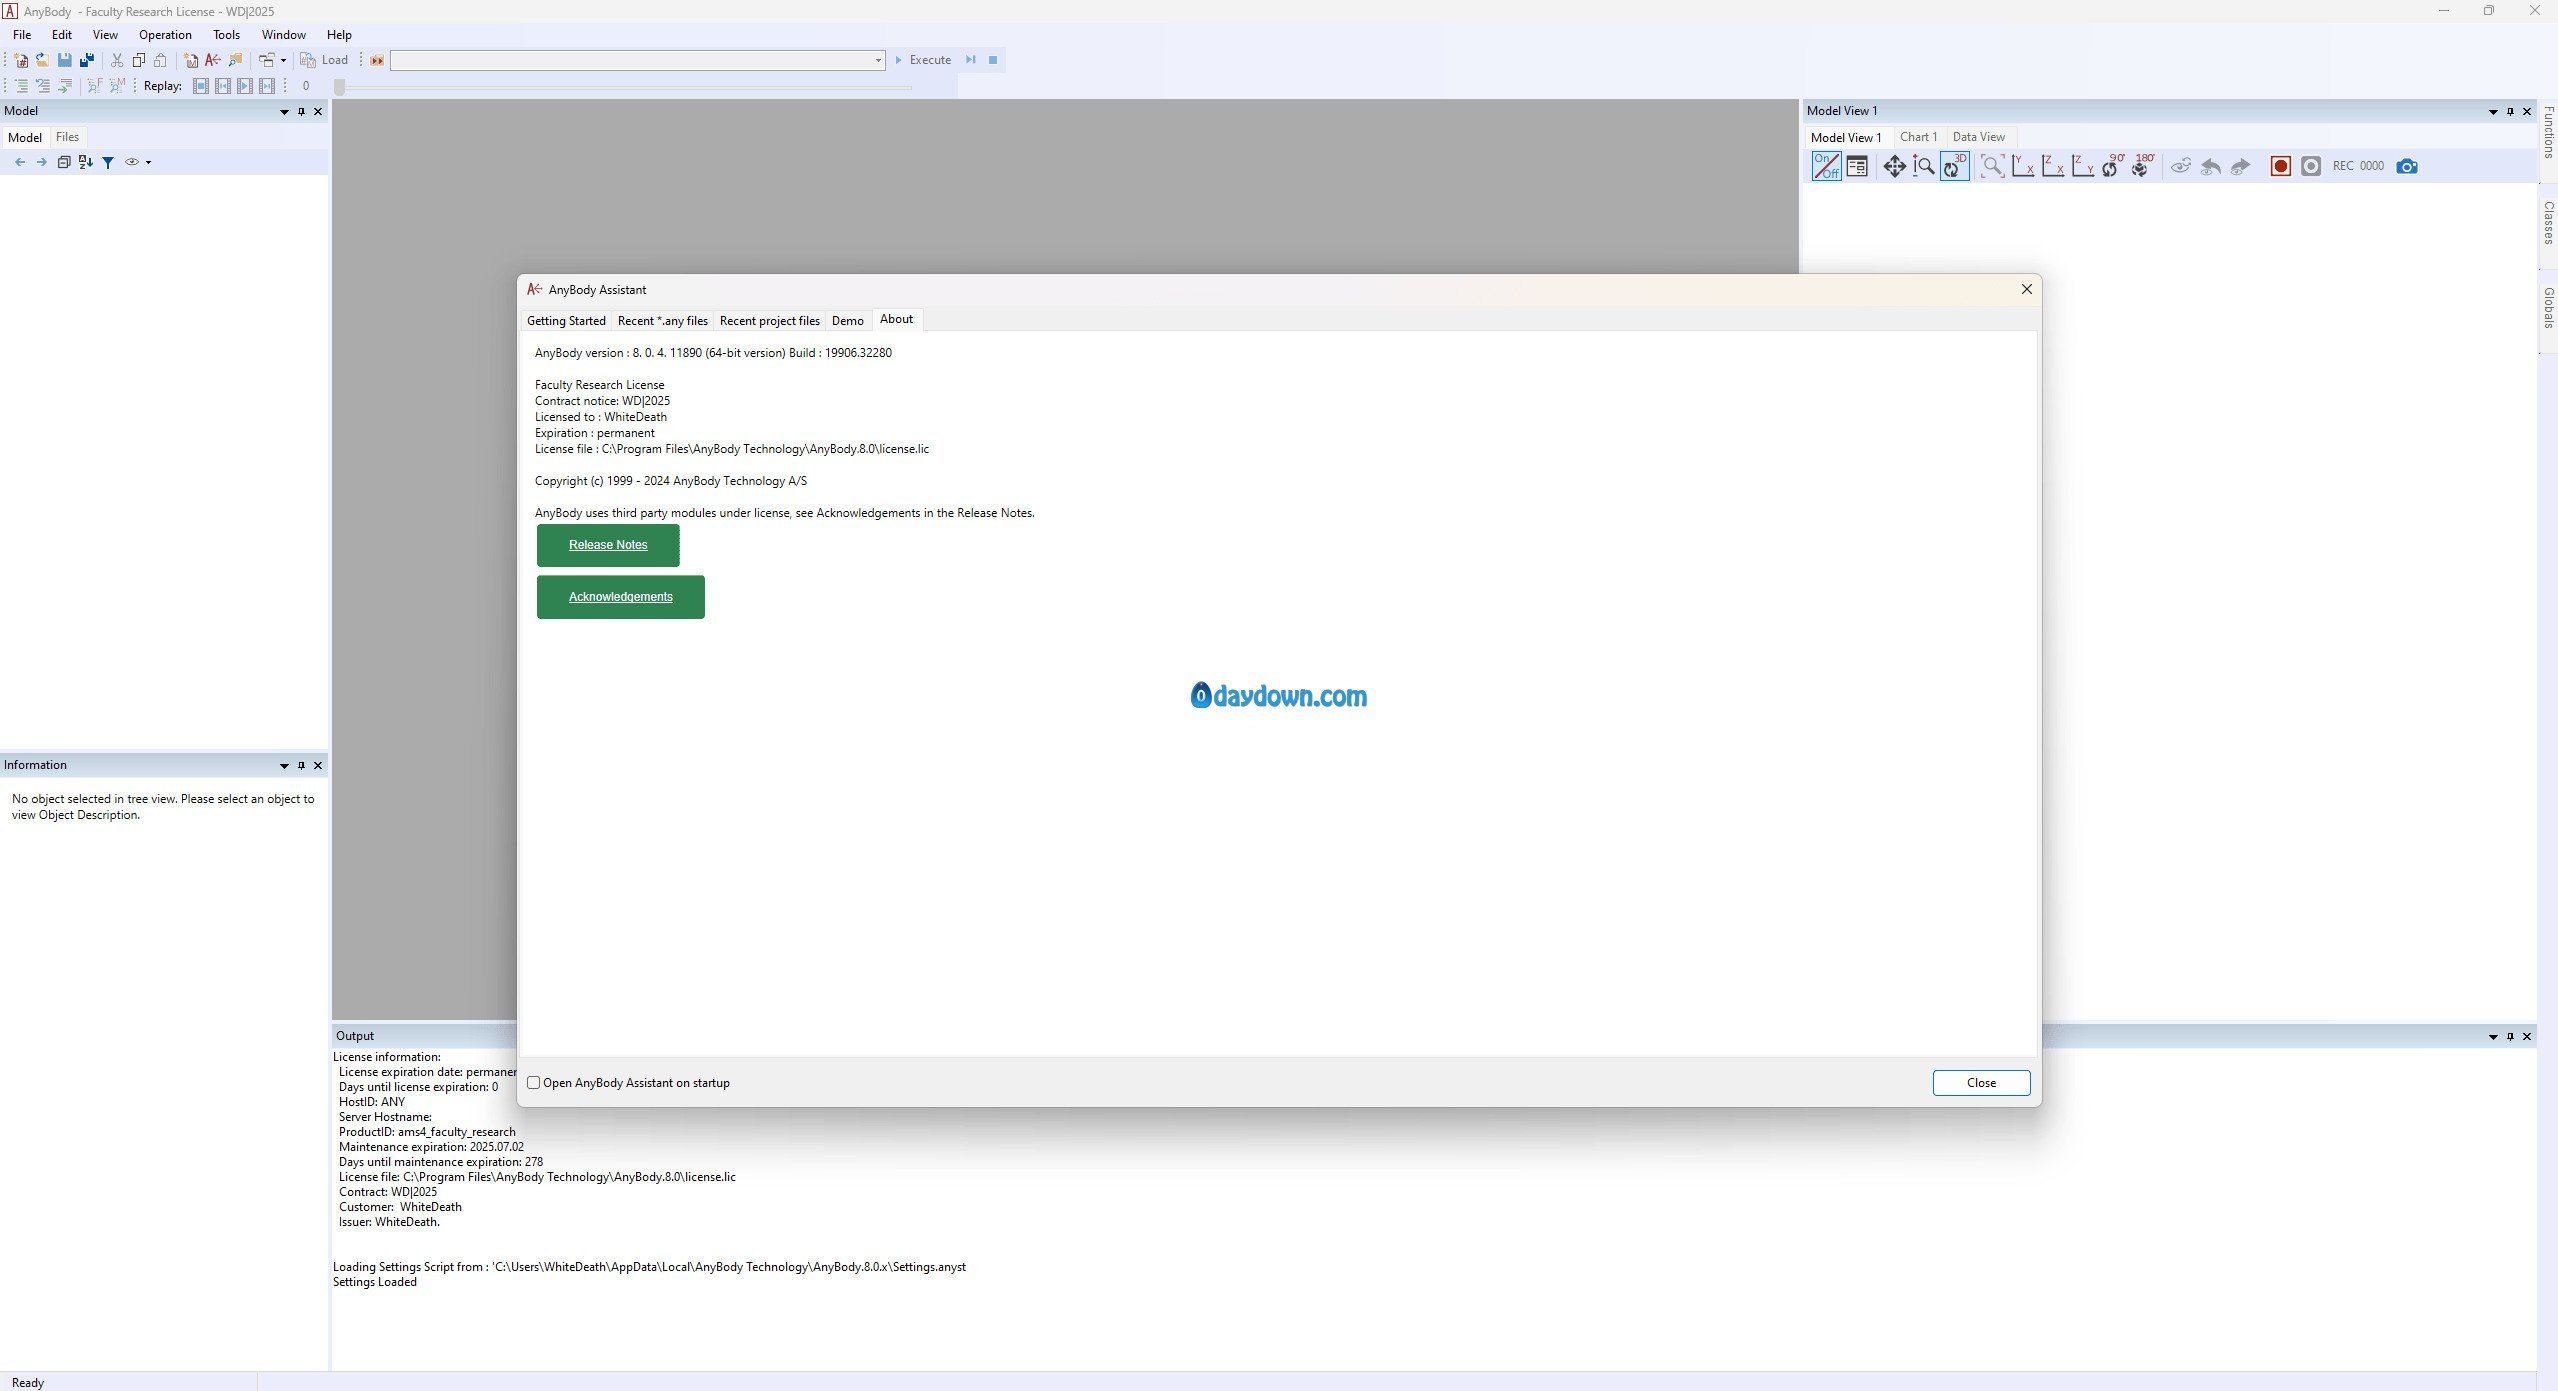Toggle the 3D rotate tool
This screenshot has height=1391, width=2558.
[1954, 166]
